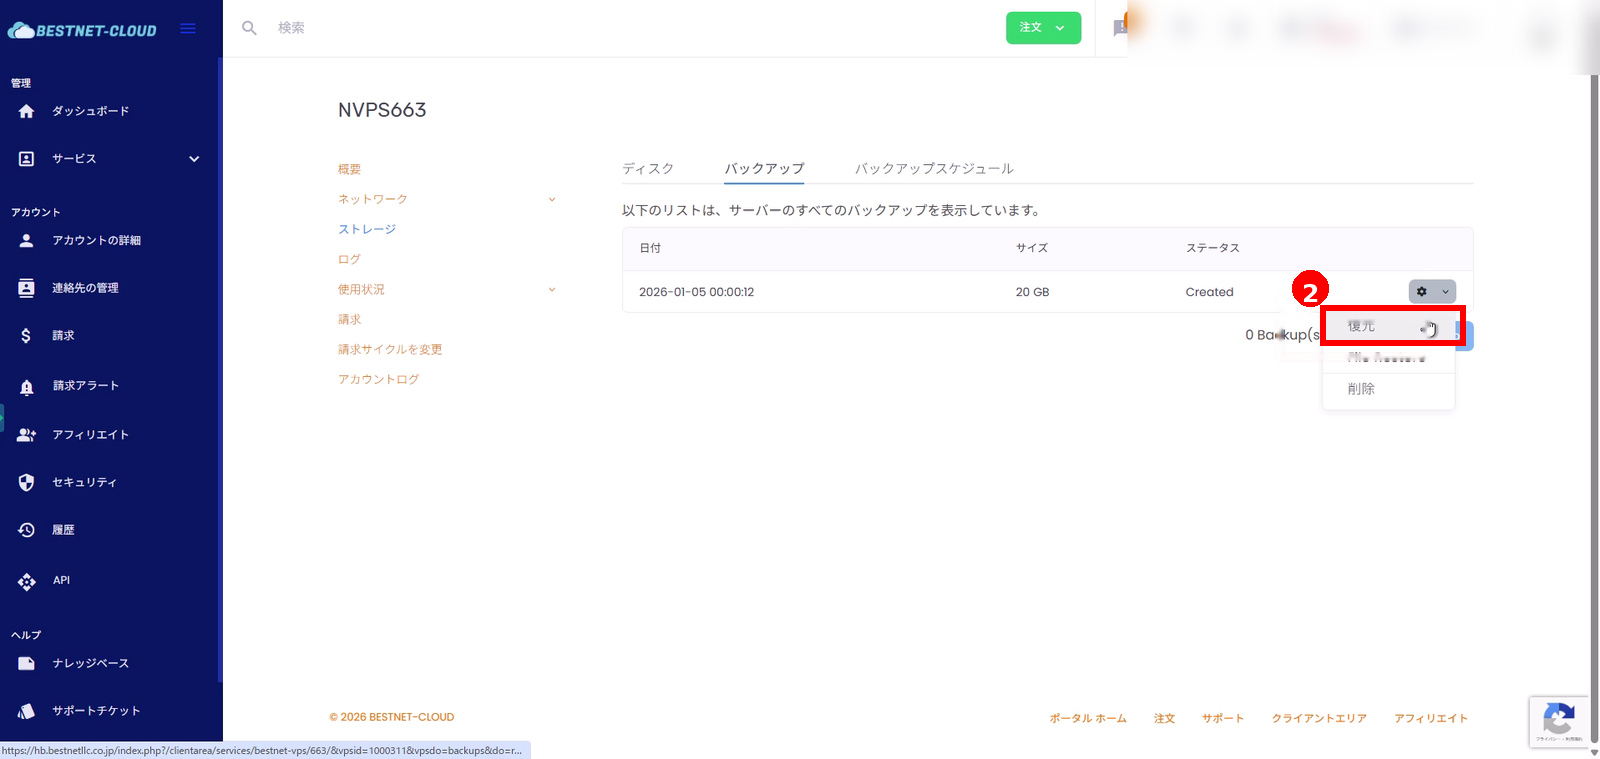The image size is (1600, 759).
Task: Click the クライアントエリア footer link
Action: tap(1318, 718)
